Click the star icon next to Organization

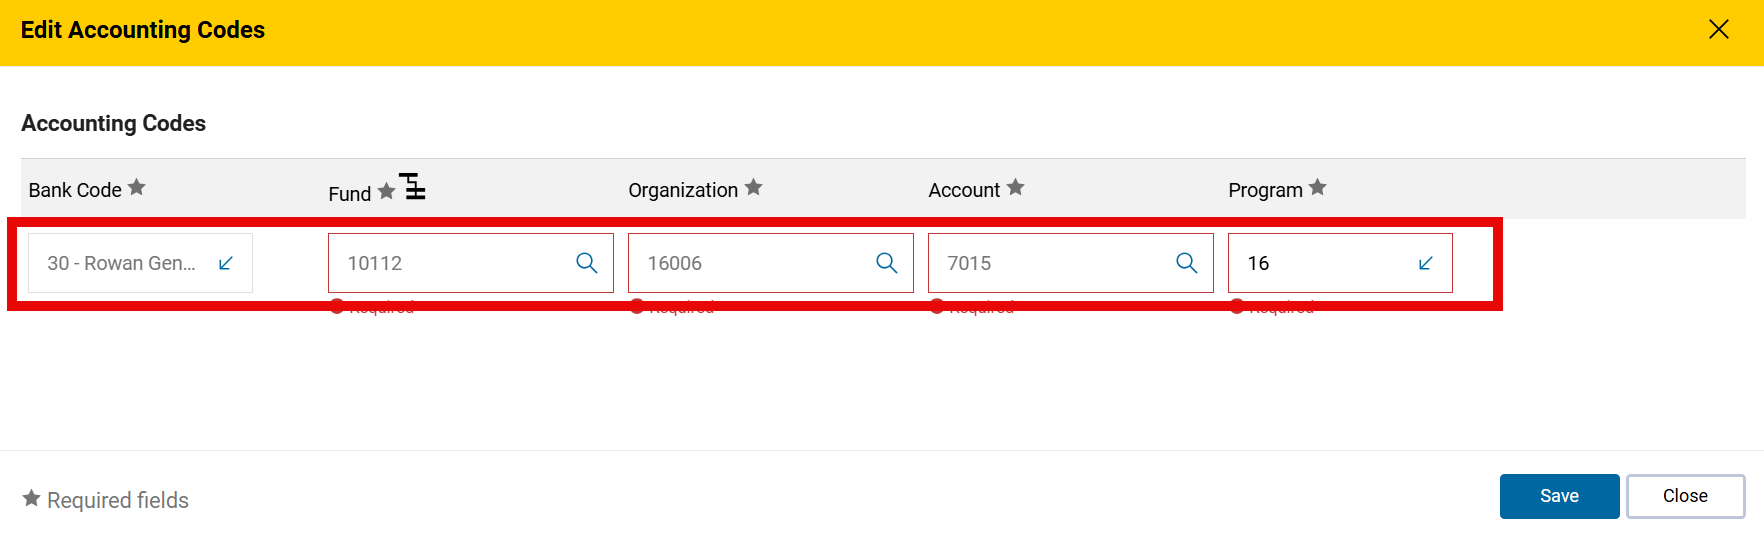[x=754, y=188]
